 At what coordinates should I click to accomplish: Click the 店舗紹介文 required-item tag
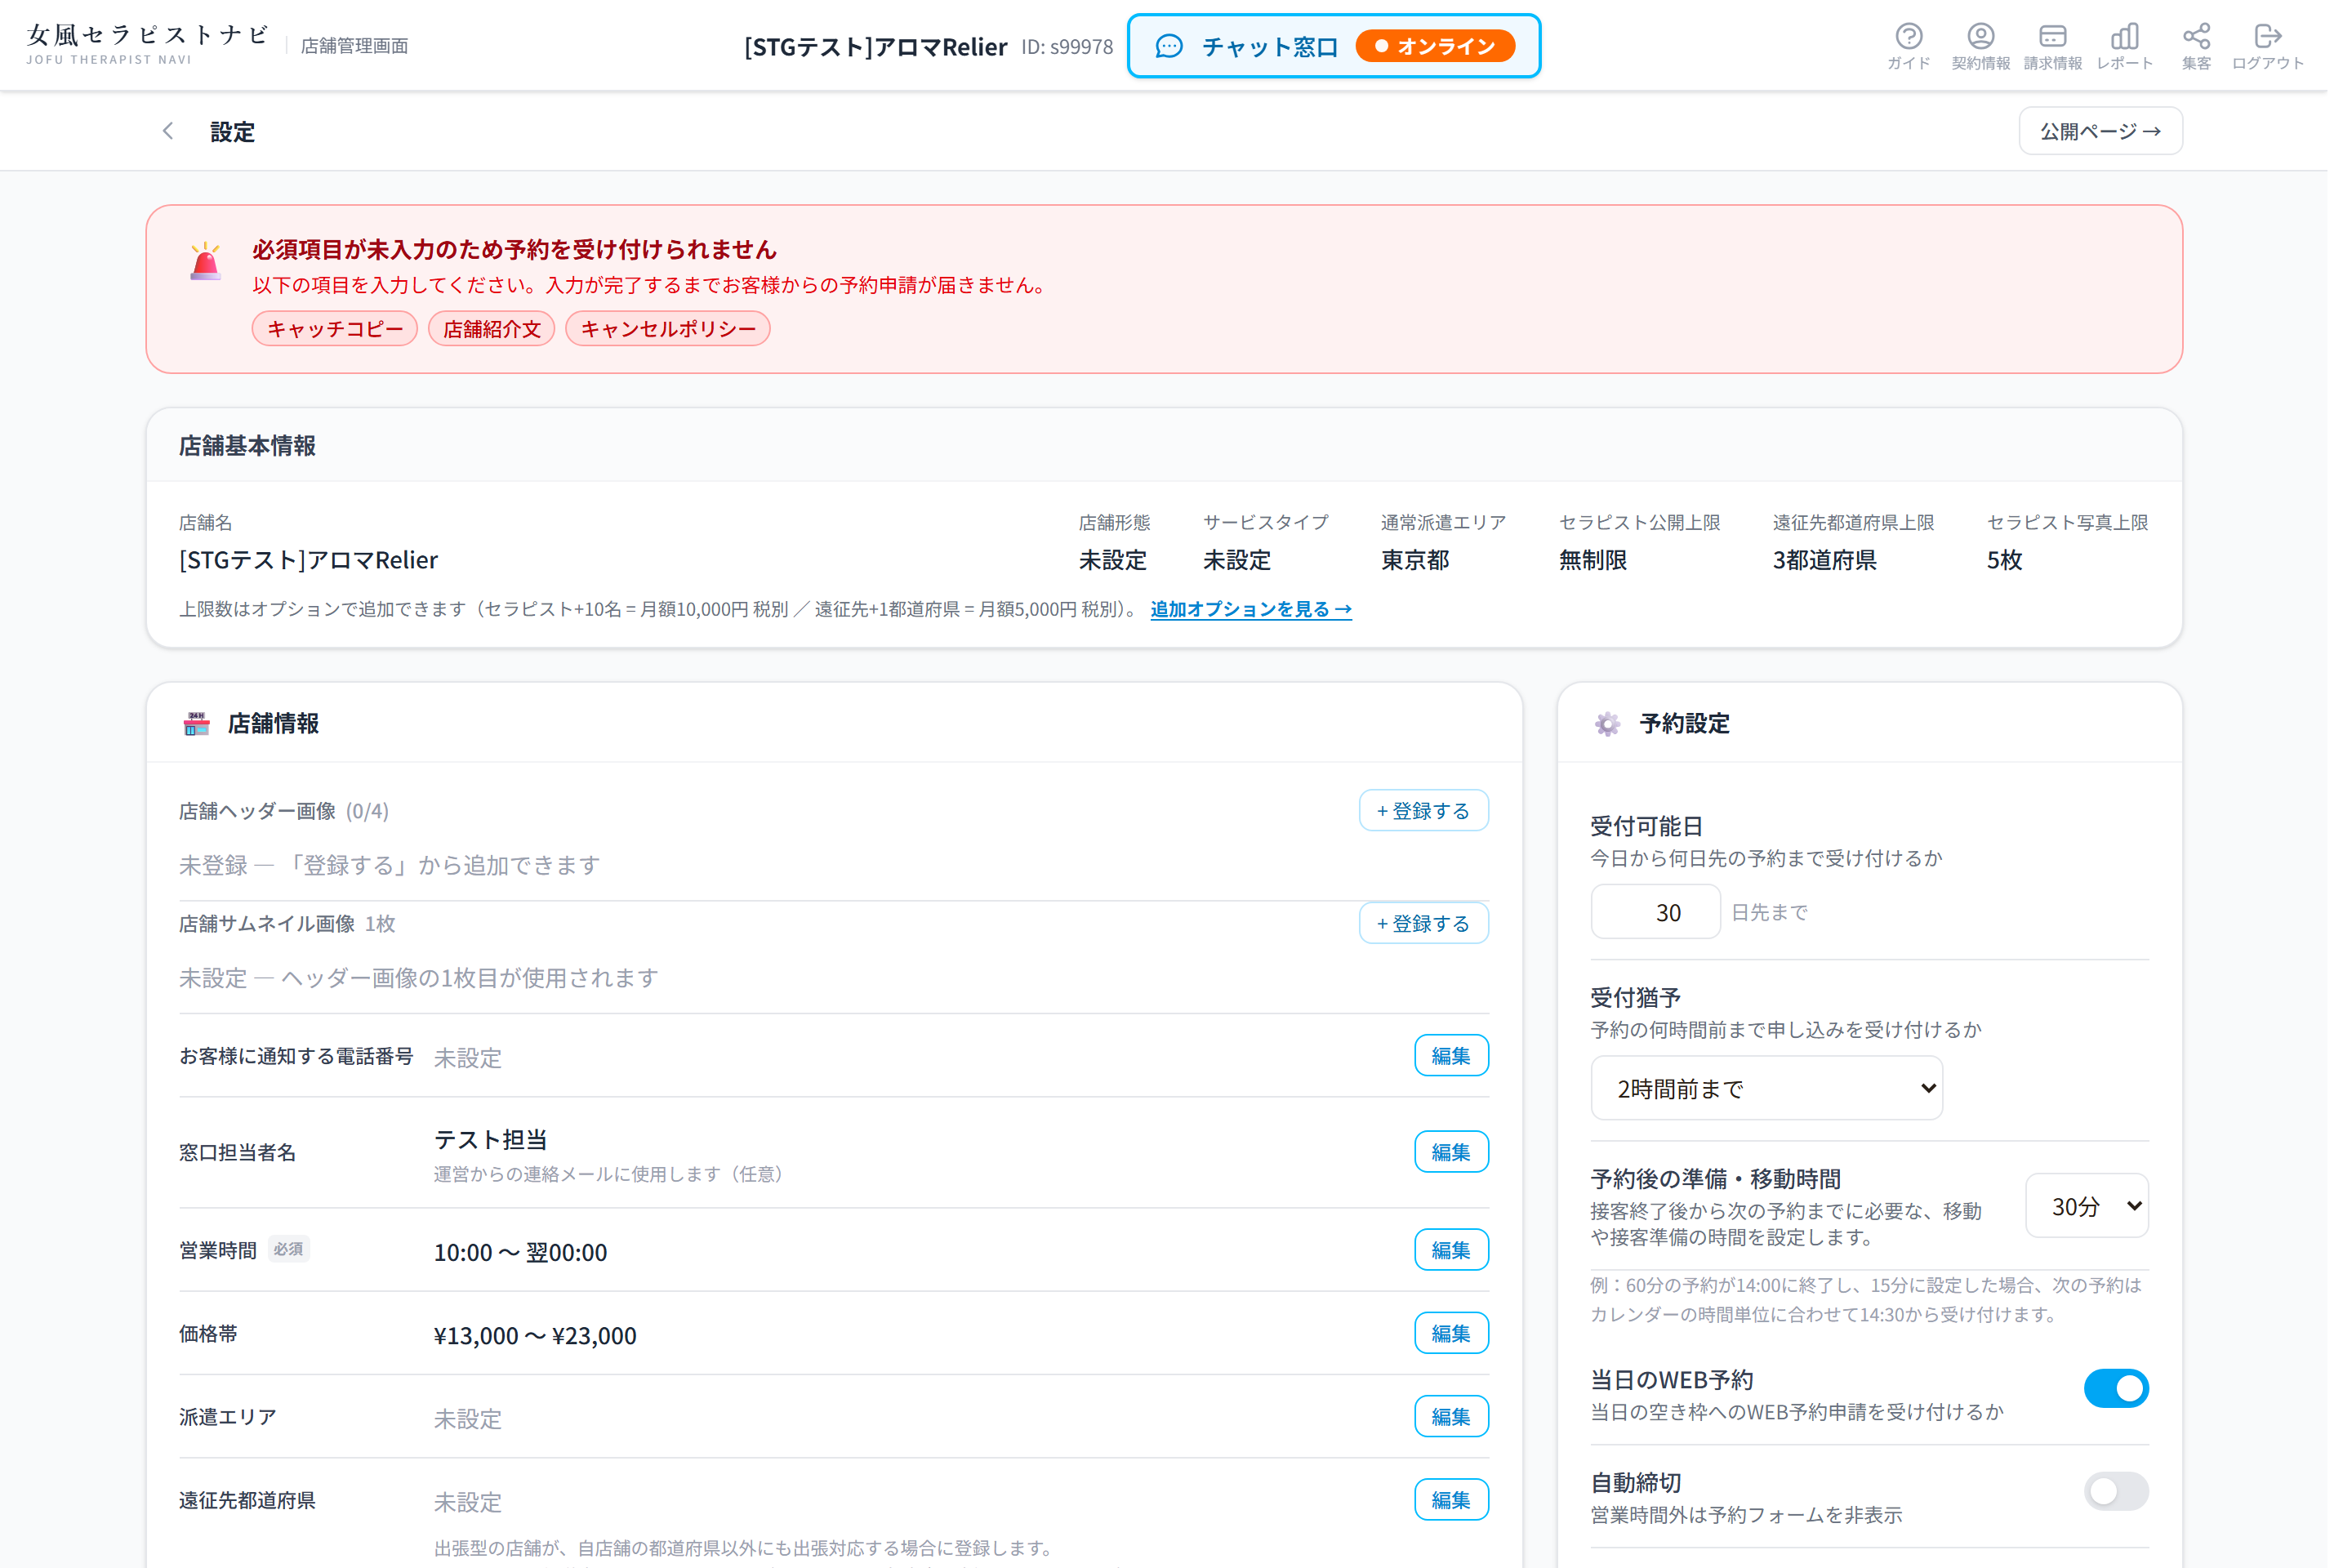(497, 332)
